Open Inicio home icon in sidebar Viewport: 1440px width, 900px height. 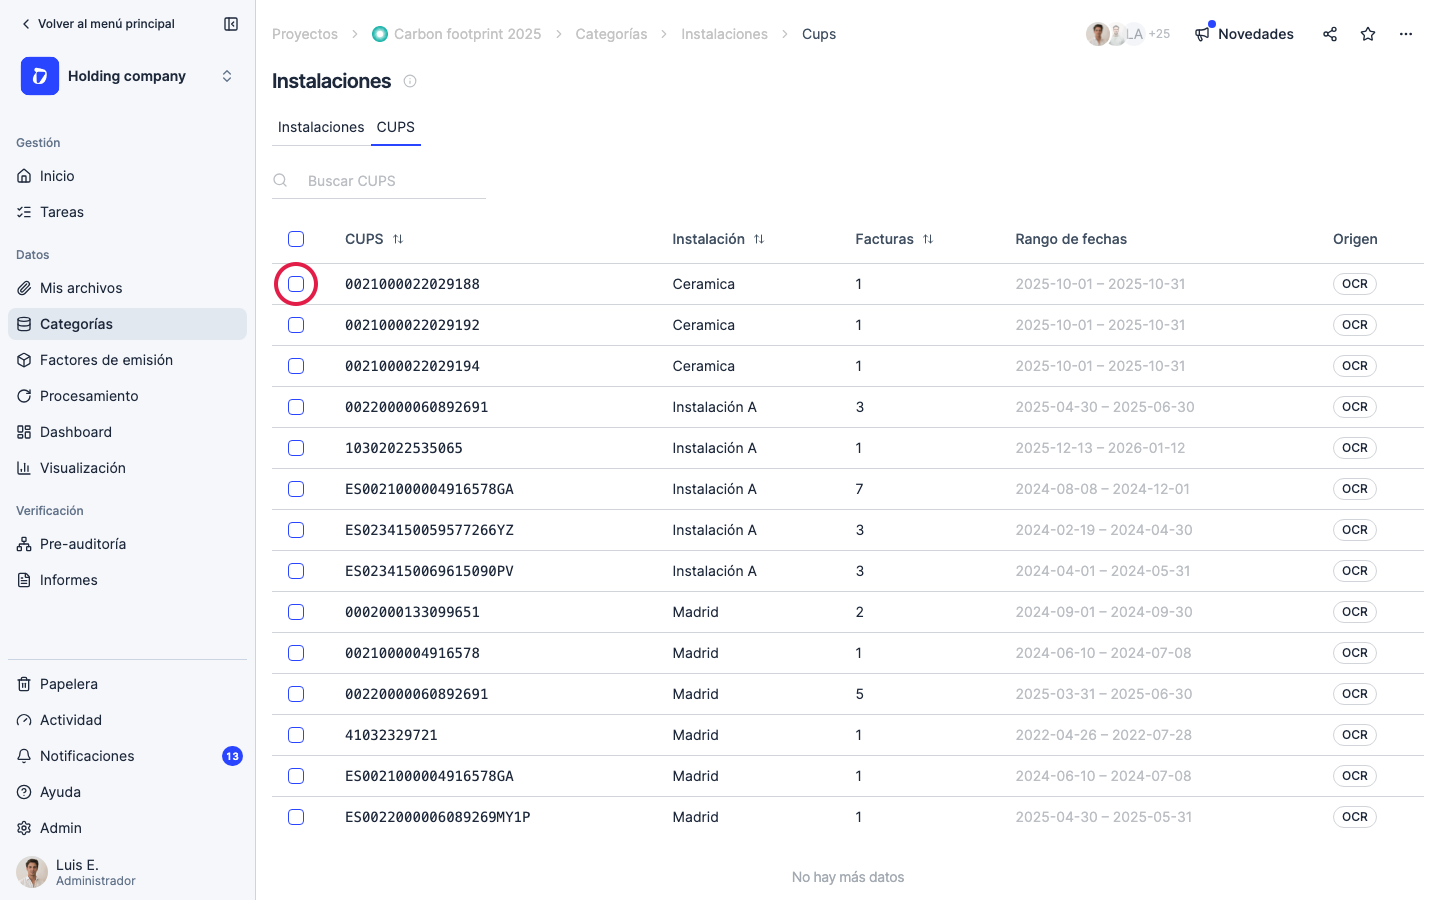[24, 176]
